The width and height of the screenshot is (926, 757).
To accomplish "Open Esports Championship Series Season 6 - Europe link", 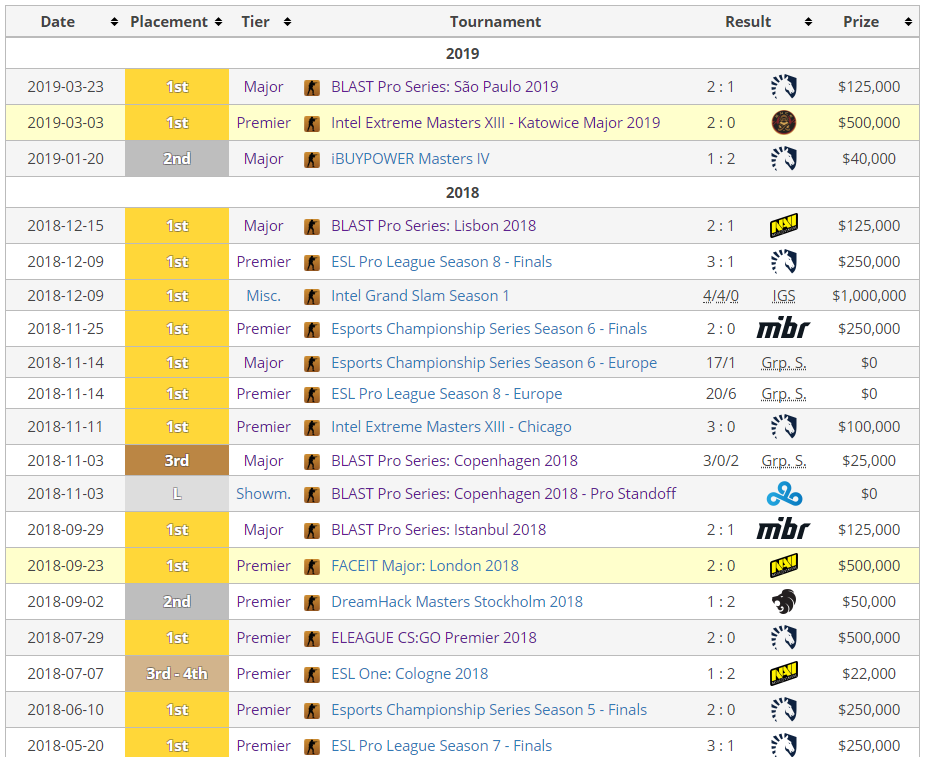I will pyautogui.click(x=494, y=363).
